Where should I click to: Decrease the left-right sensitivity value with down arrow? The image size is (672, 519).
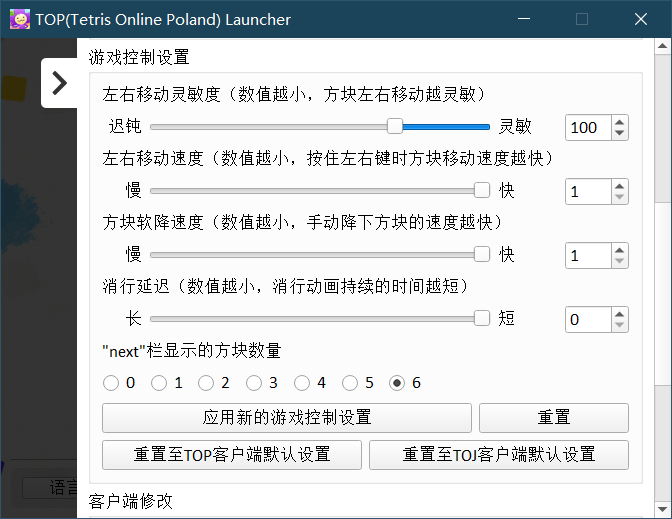[619, 133]
